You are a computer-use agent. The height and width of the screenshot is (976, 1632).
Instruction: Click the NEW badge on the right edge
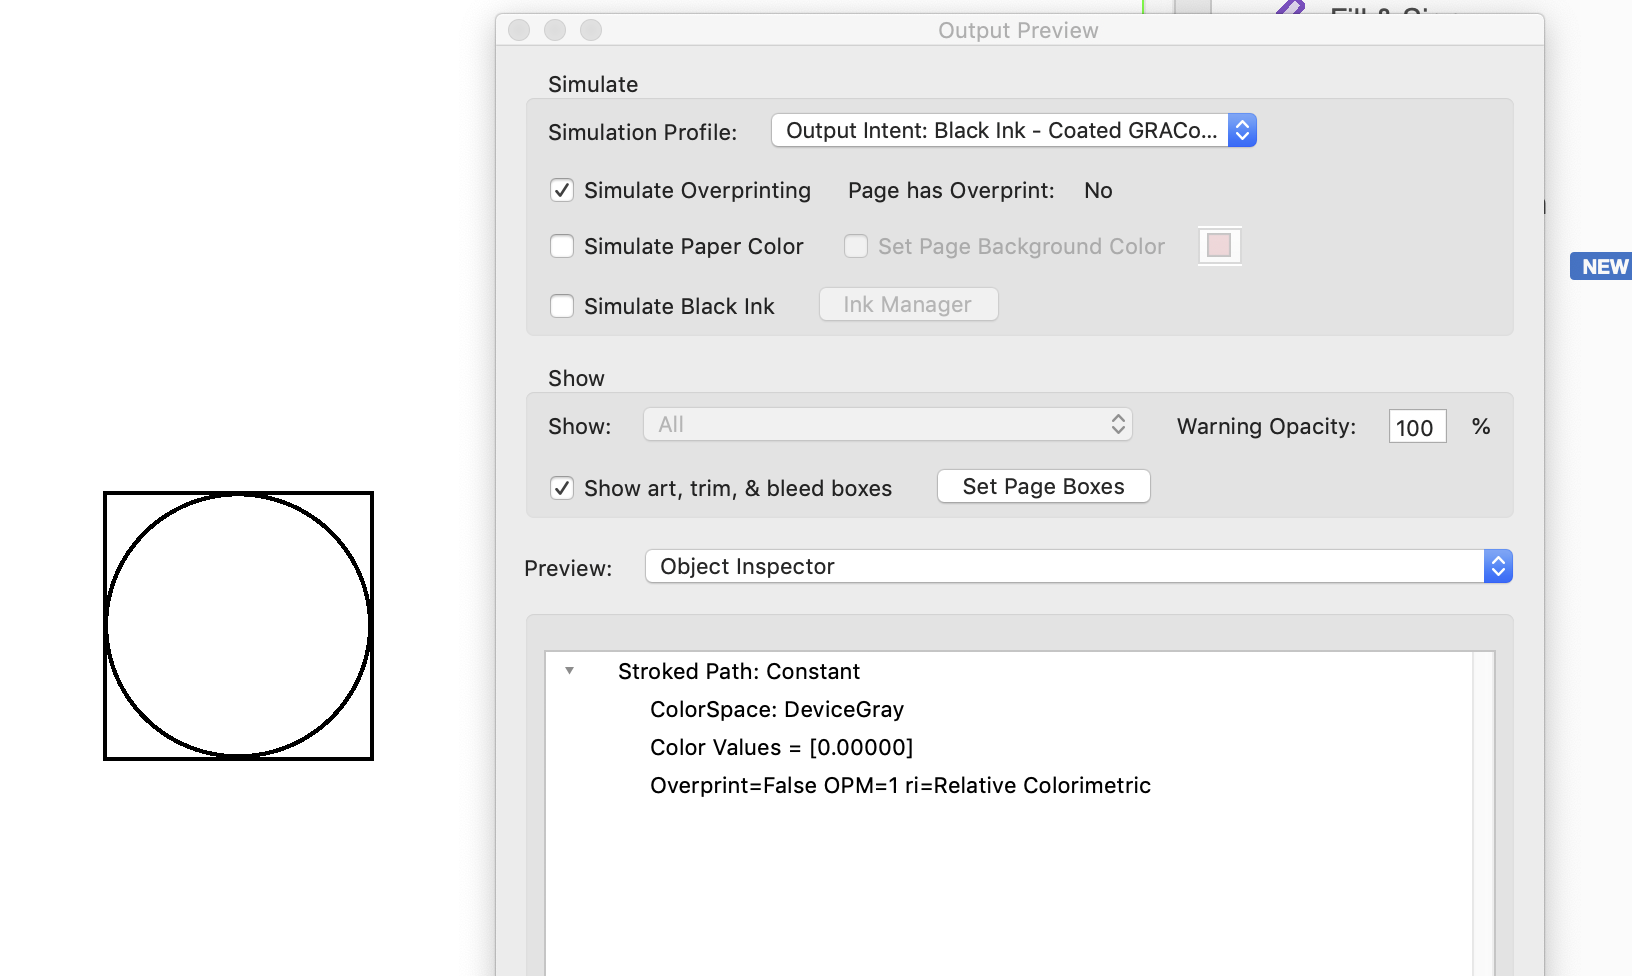click(x=1600, y=266)
